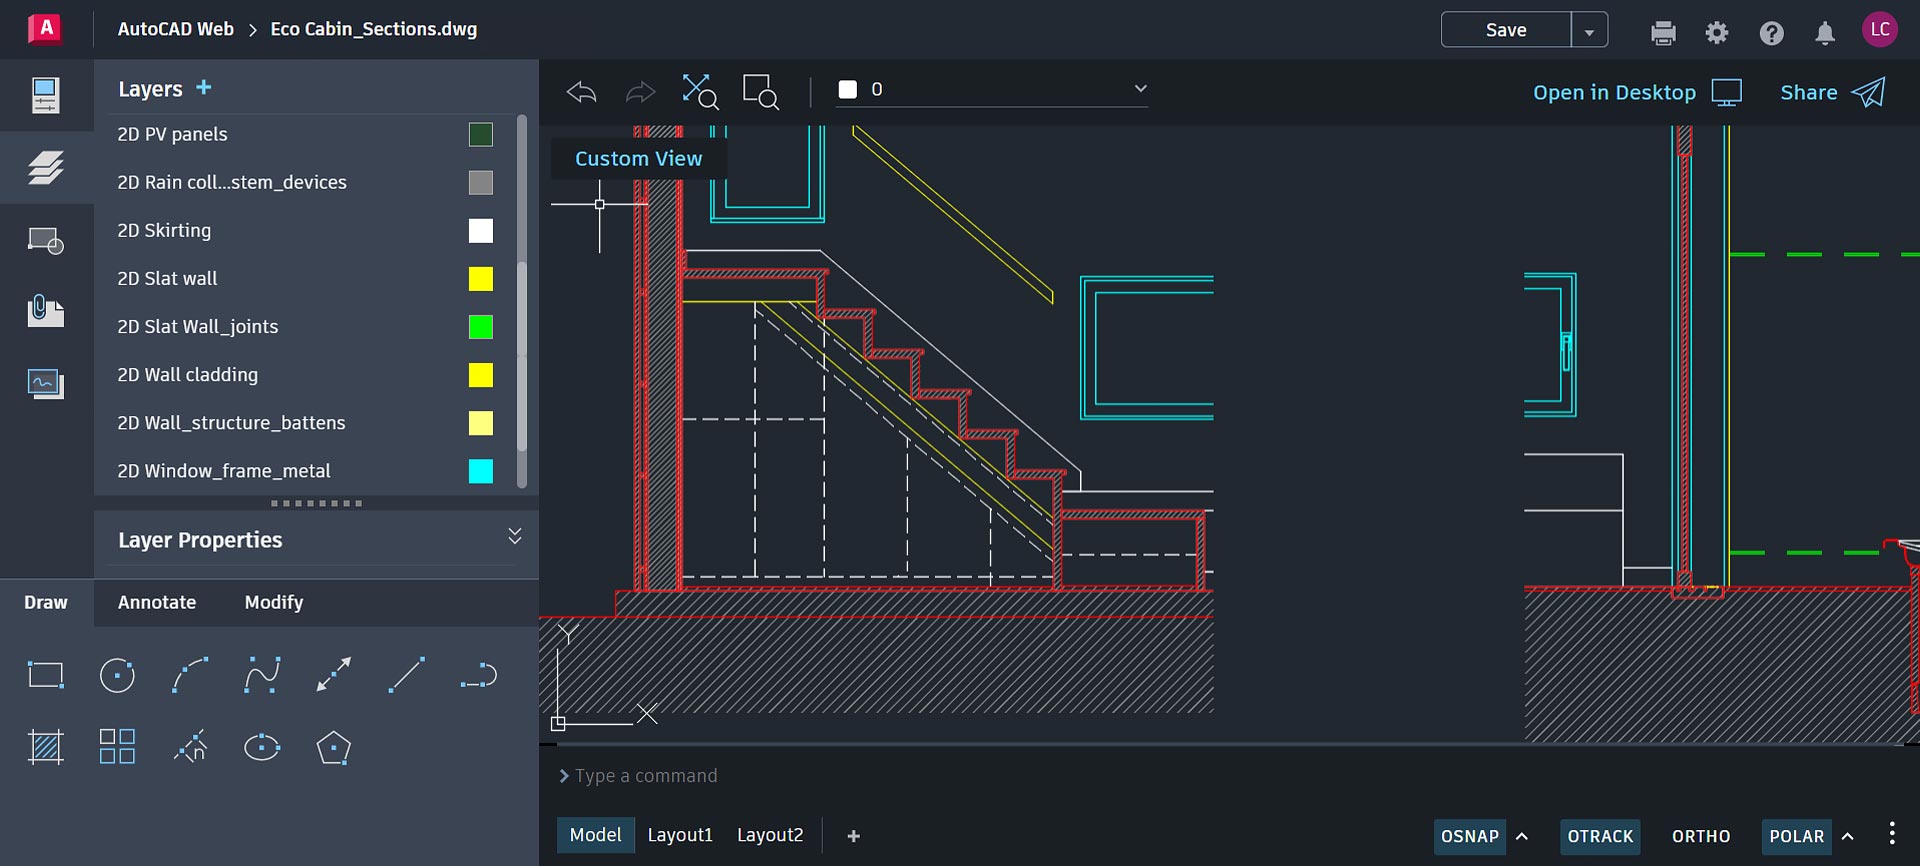This screenshot has height=866, width=1920.
Task: Choose the Arc drawing tool
Action: click(x=189, y=676)
